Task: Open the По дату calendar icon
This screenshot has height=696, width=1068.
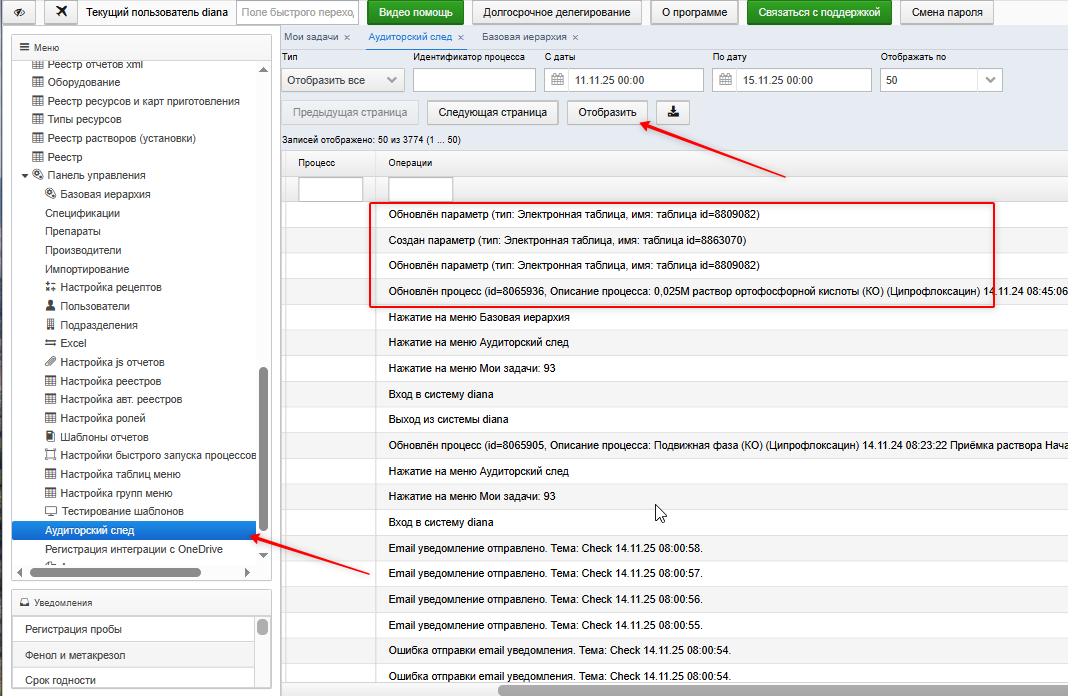Action: 725,80
